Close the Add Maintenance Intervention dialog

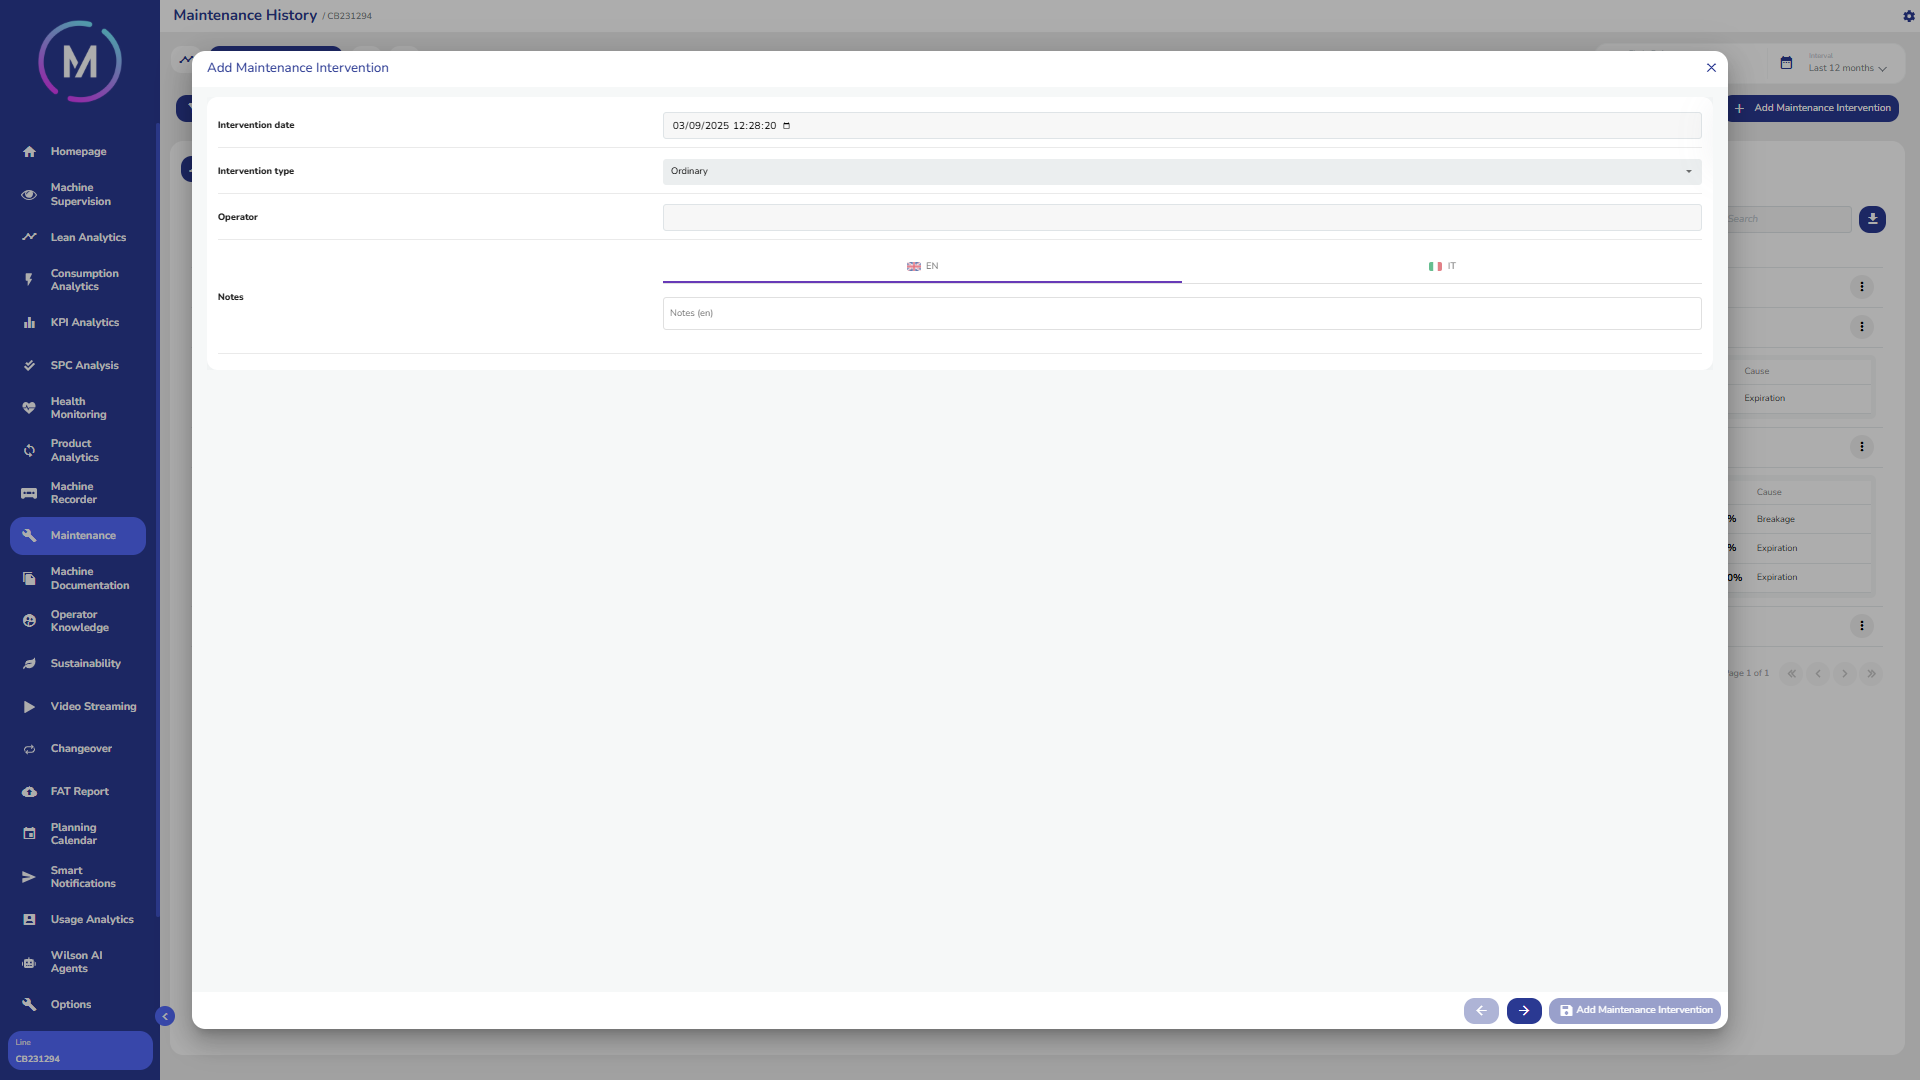click(x=1711, y=68)
